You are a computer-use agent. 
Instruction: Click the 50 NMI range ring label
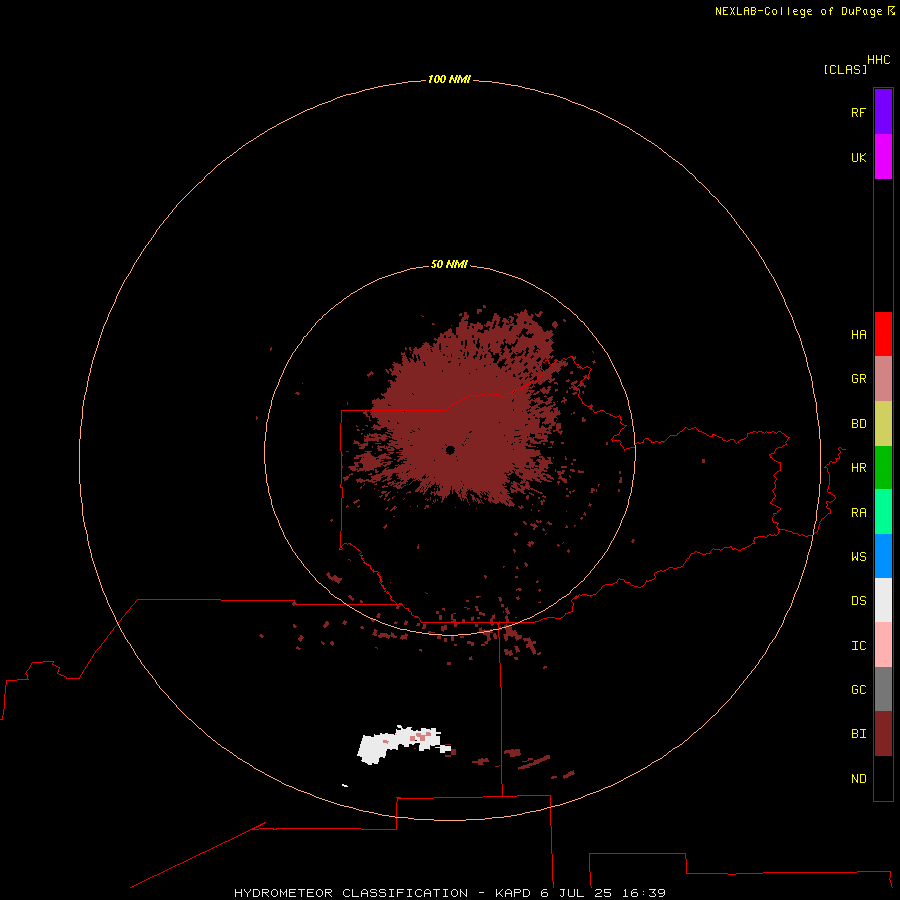(x=449, y=264)
